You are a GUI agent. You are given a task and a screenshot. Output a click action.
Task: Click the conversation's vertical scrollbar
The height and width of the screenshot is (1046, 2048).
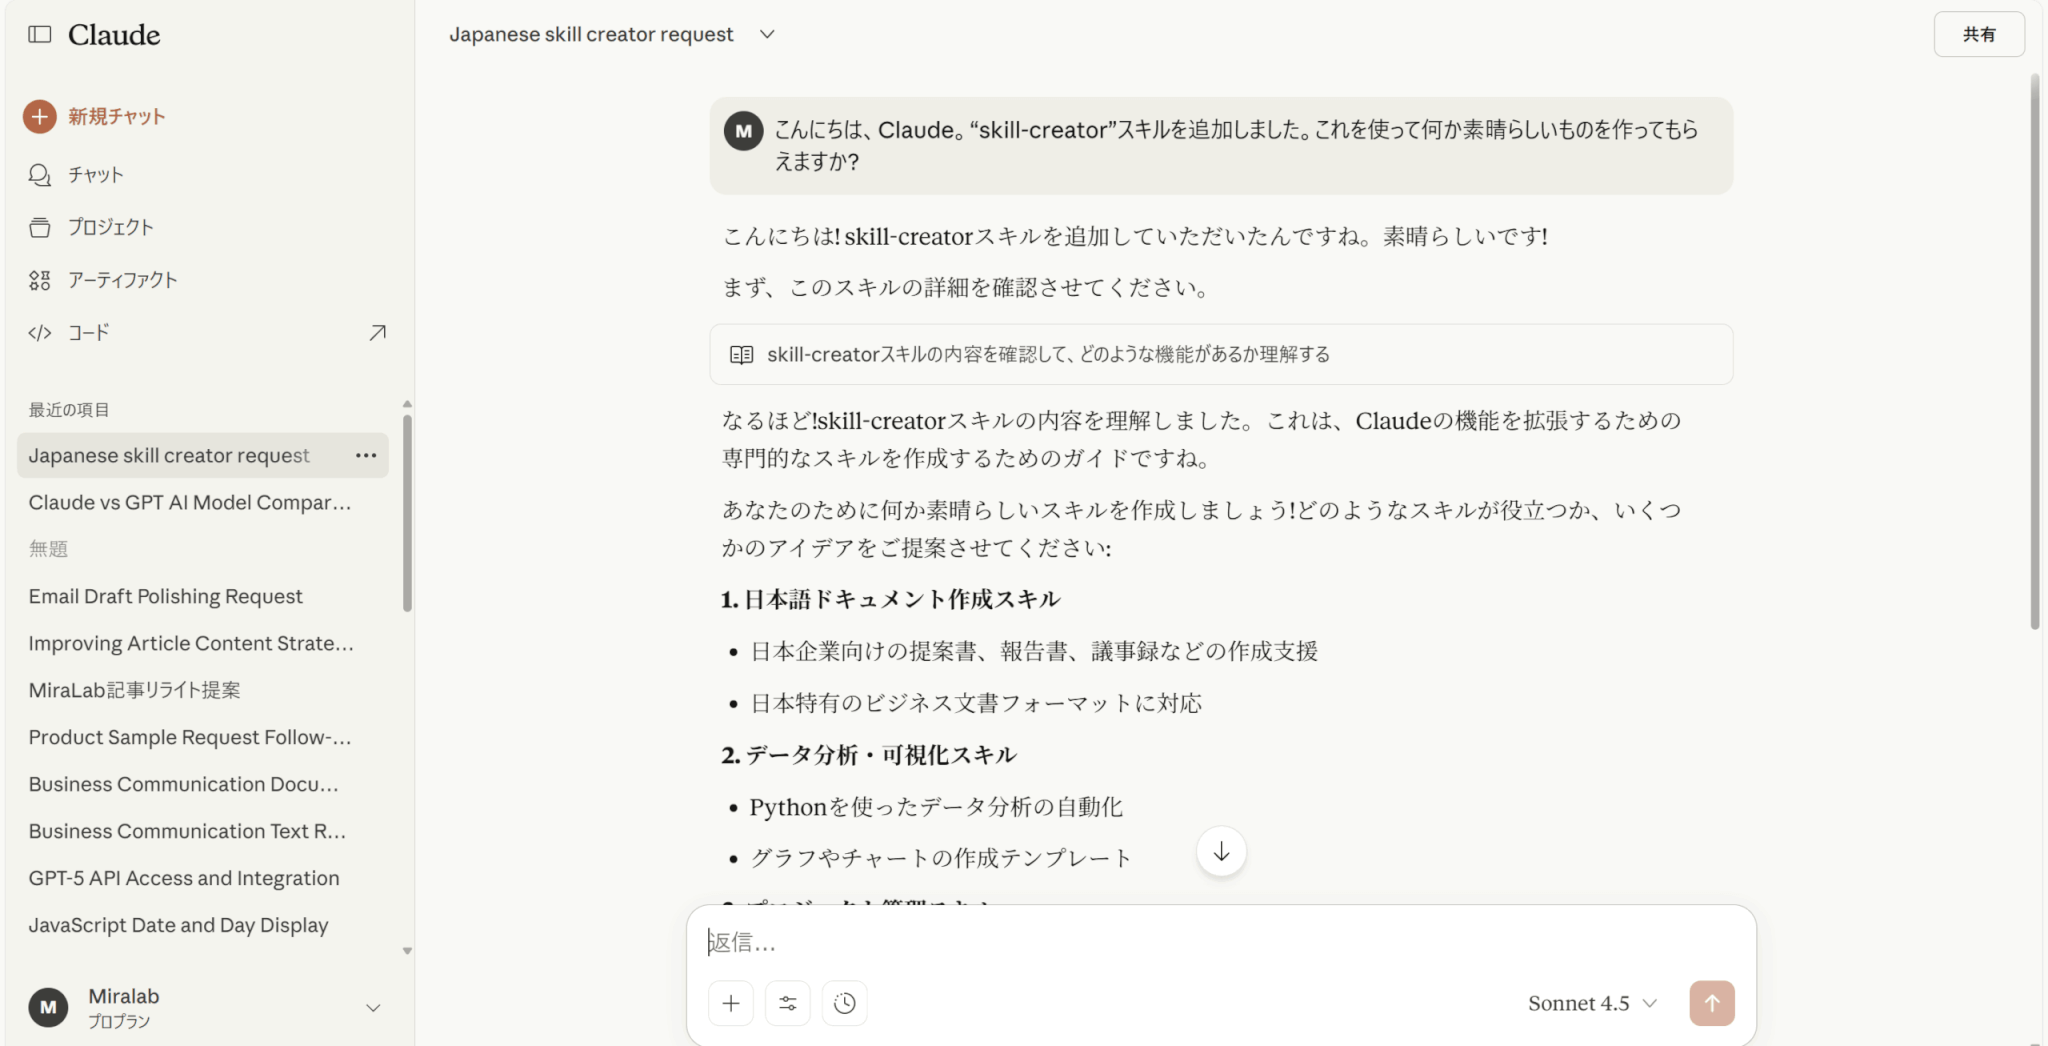2034,350
